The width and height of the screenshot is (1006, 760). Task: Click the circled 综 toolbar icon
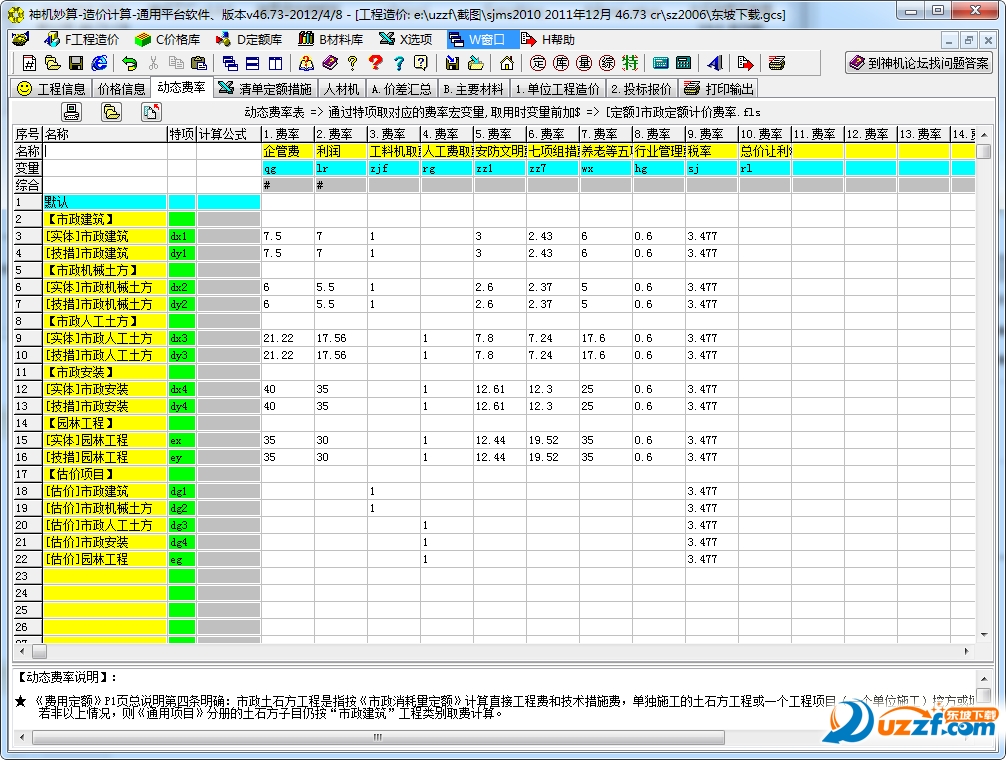[x=607, y=63]
